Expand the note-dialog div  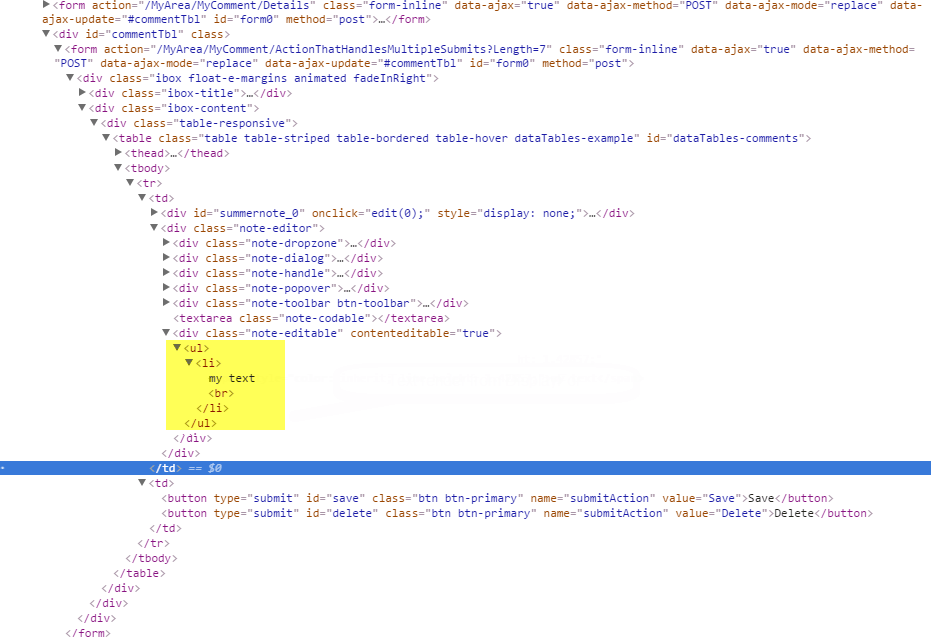coord(168,258)
